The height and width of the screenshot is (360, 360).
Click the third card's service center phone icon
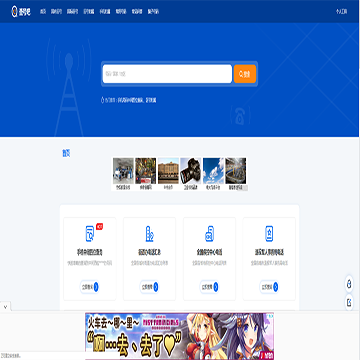tap(209, 233)
